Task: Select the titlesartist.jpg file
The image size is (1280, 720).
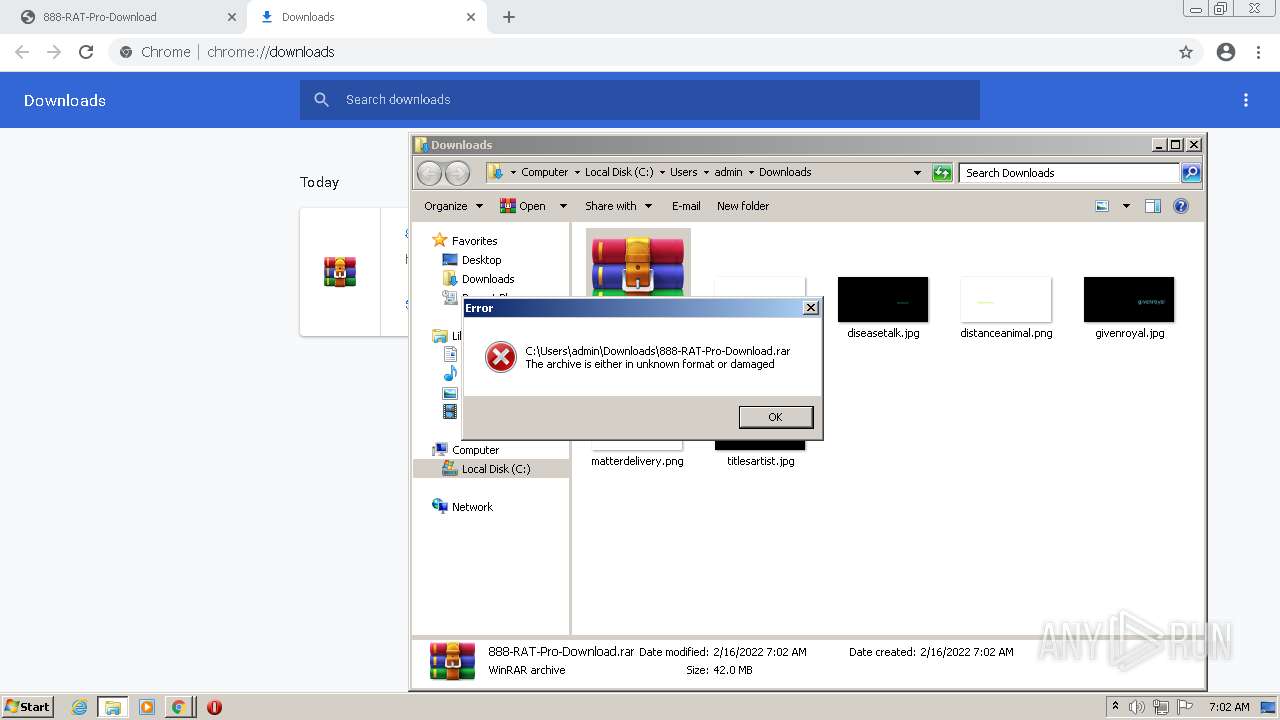Action: click(760, 461)
